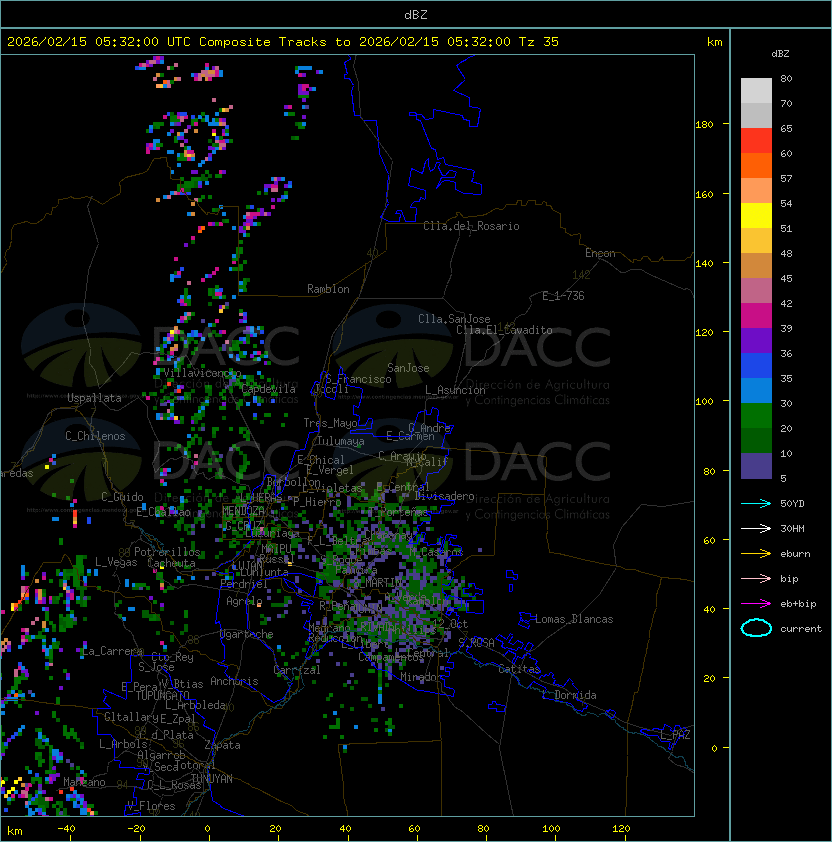Image resolution: width=832 pixels, height=842 pixels.
Task: Click the '57' value in dBZ legend
Action: tap(786, 178)
